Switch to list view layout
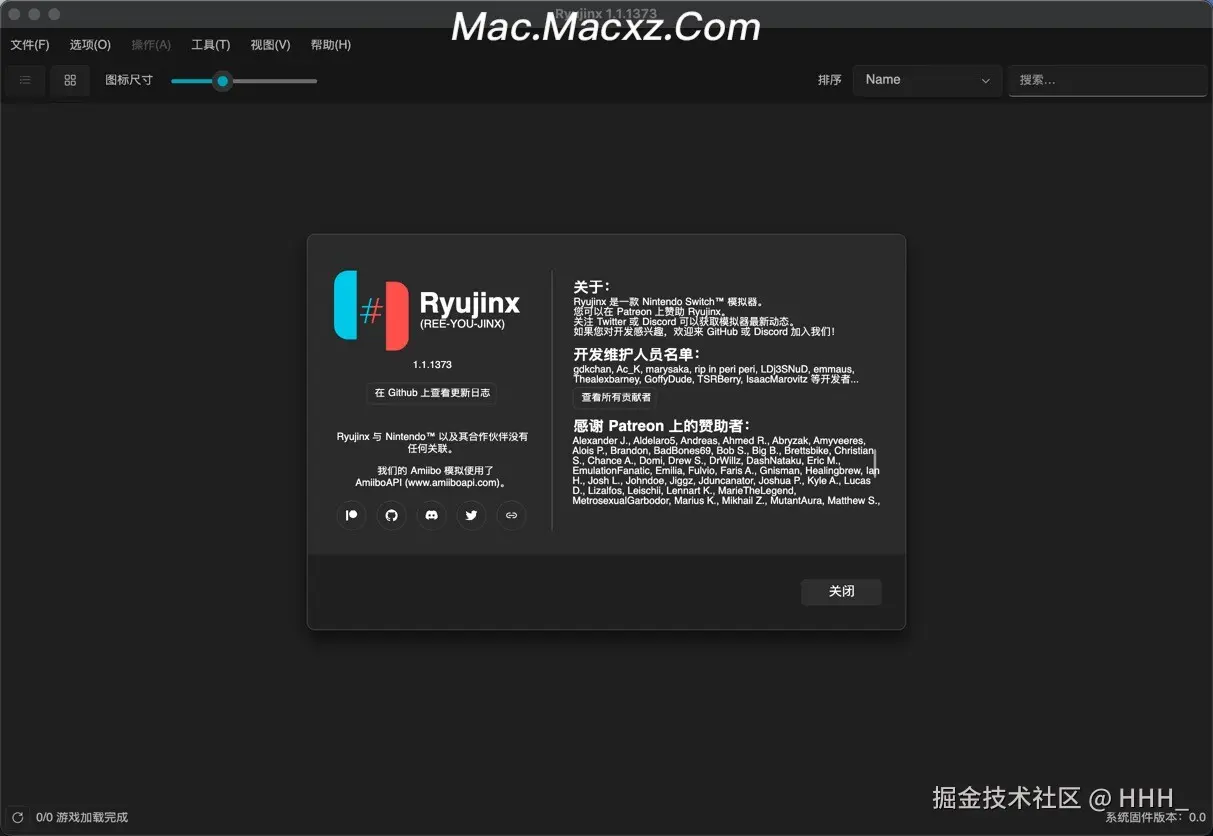The height and width of the screenshot is (836, 1213). point(26,80)
